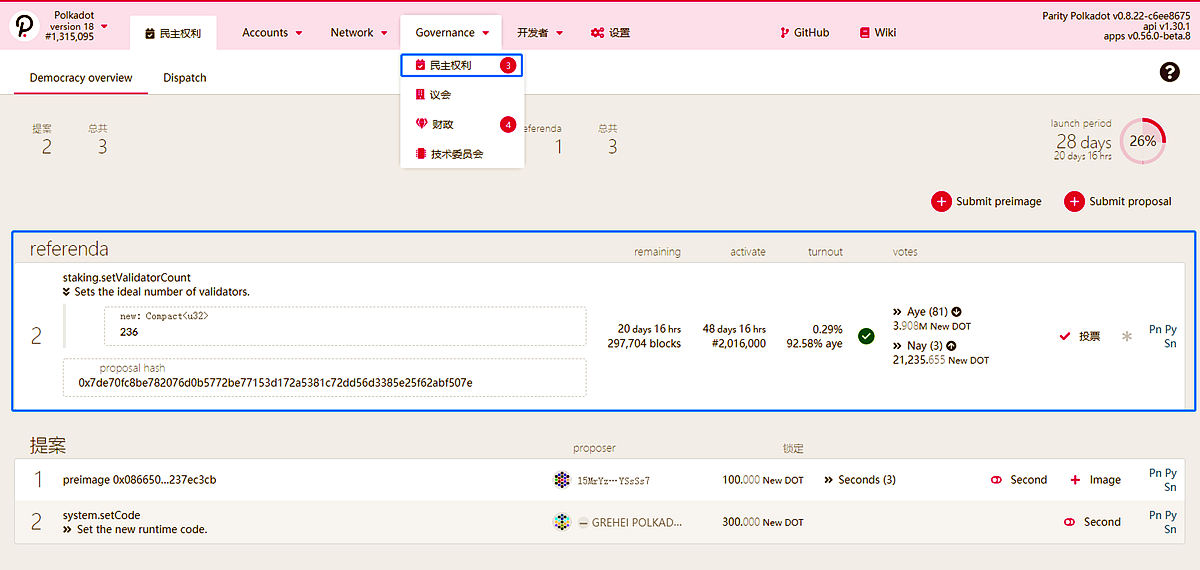Screen dimensions: 1200x570
Task: Click the 92.58% aye turnout text
Action: click(x=814, y=344)
